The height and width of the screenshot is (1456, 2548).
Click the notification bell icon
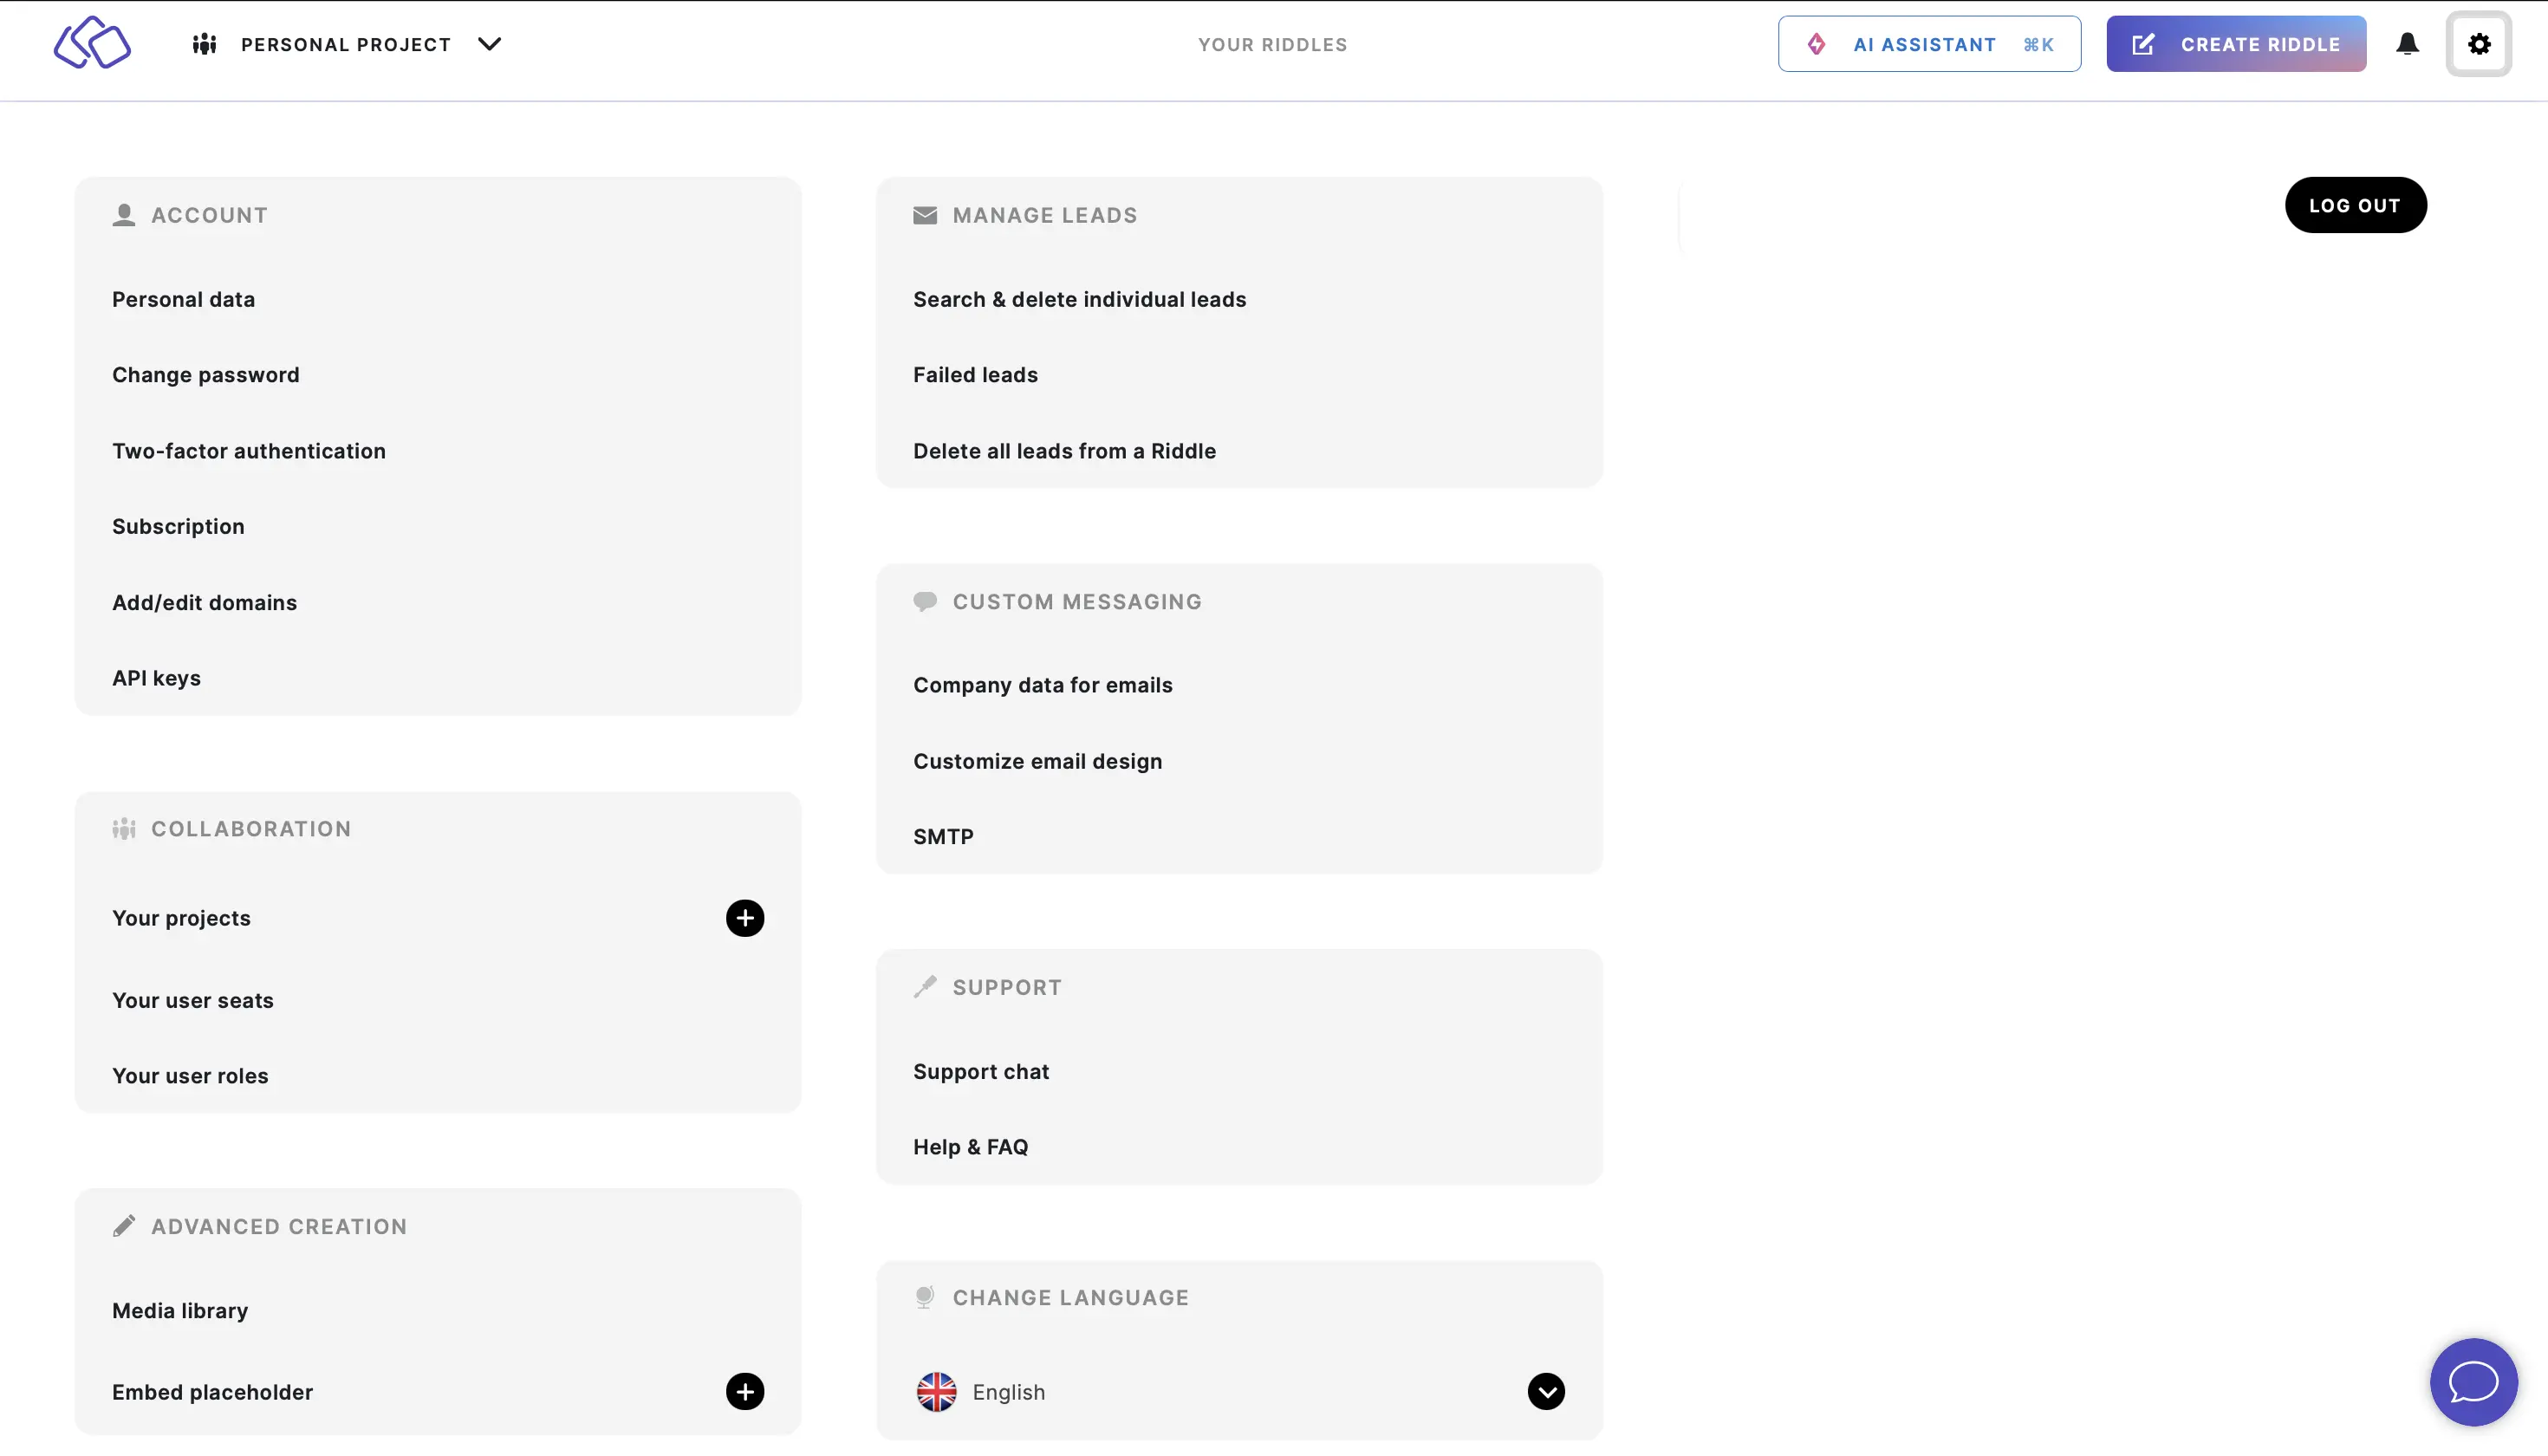tap(2408, 43)
